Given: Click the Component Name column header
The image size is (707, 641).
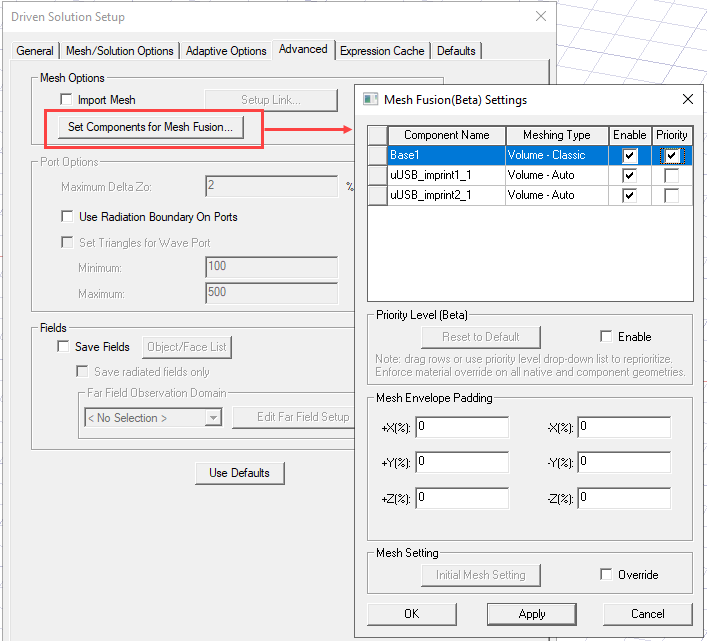Looking at the screenshot, I should [x=446, y=135].
